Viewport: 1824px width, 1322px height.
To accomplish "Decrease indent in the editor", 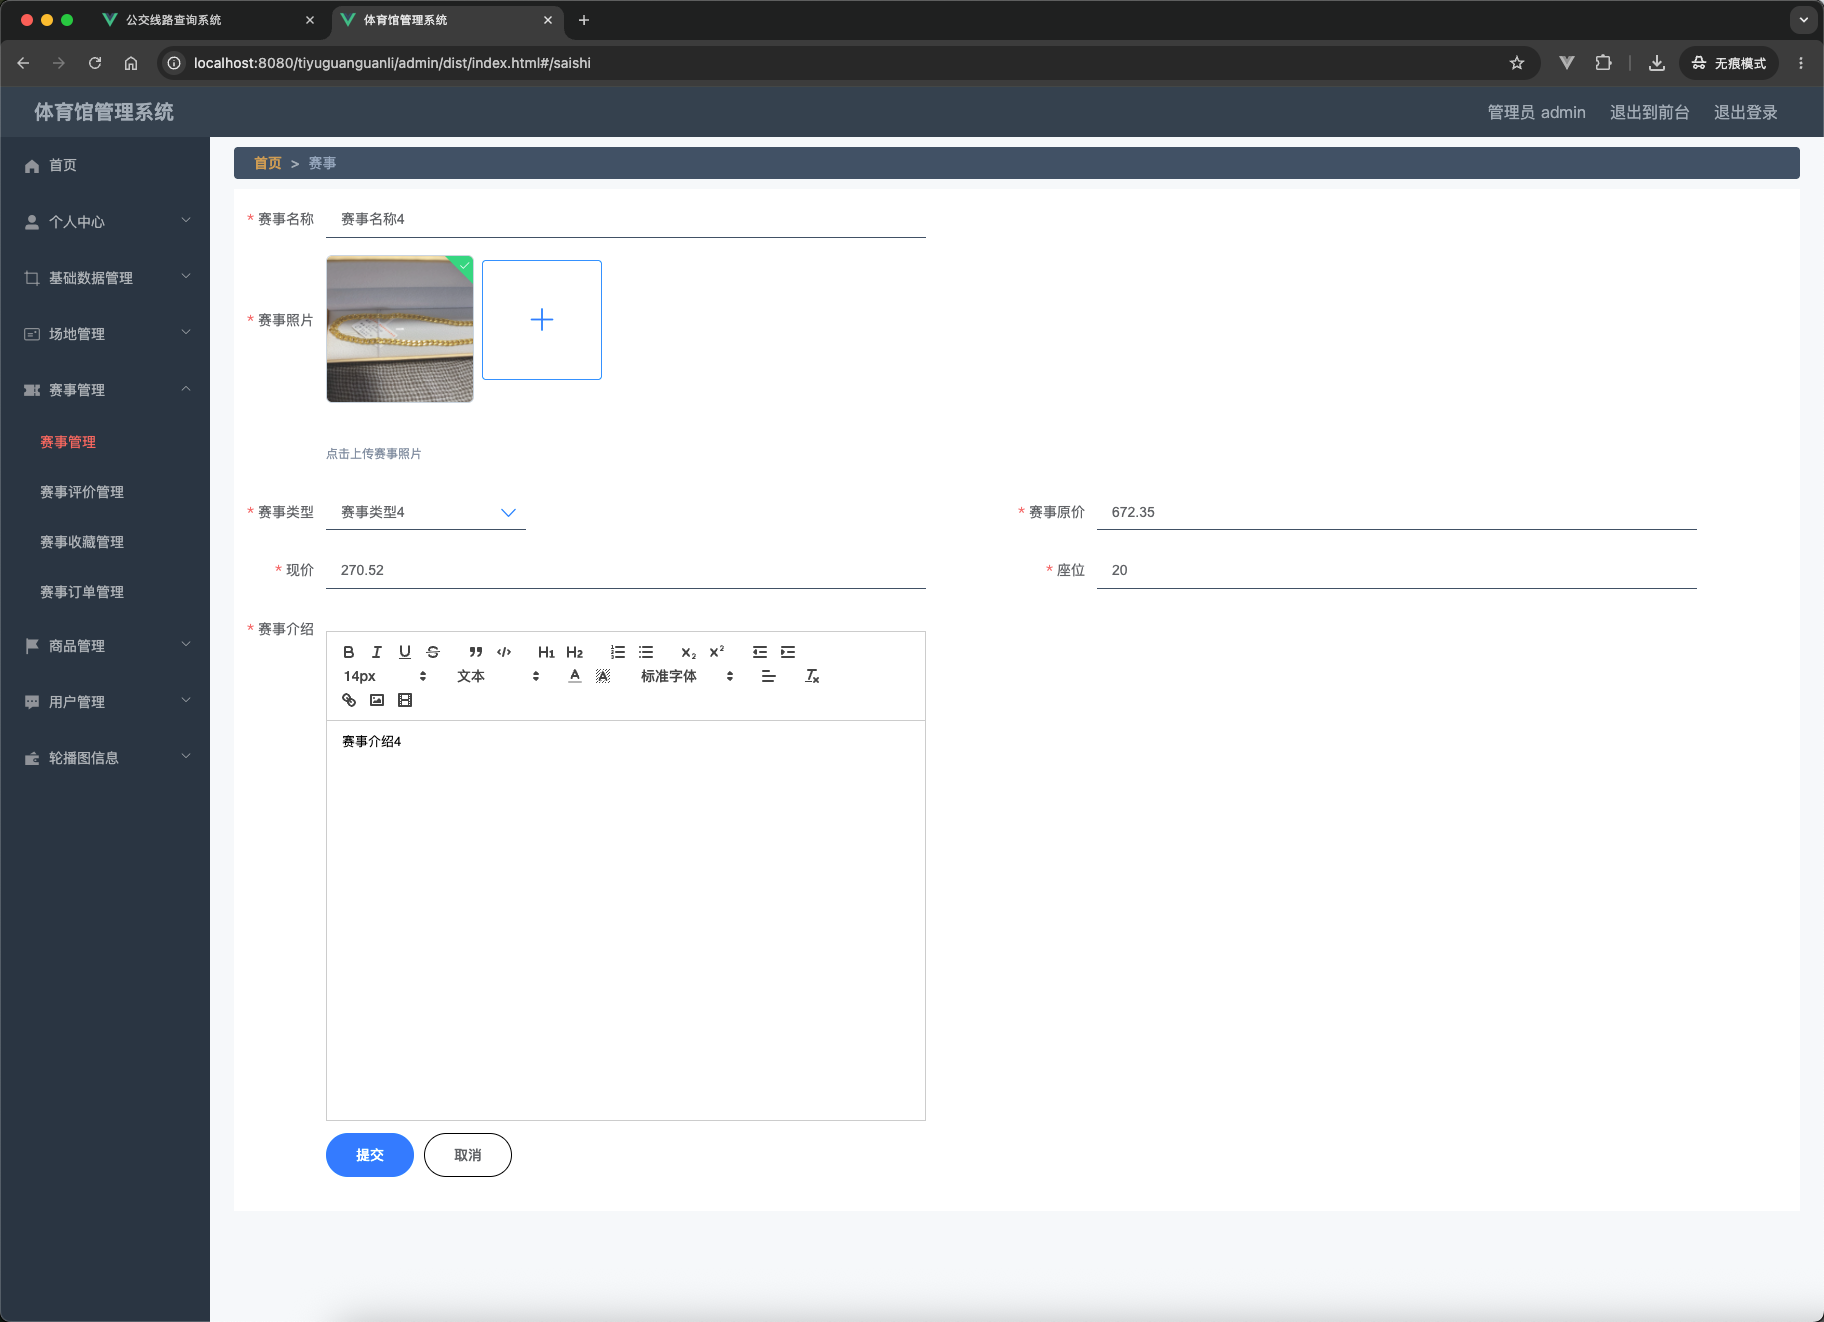I will tap(760, 652).
